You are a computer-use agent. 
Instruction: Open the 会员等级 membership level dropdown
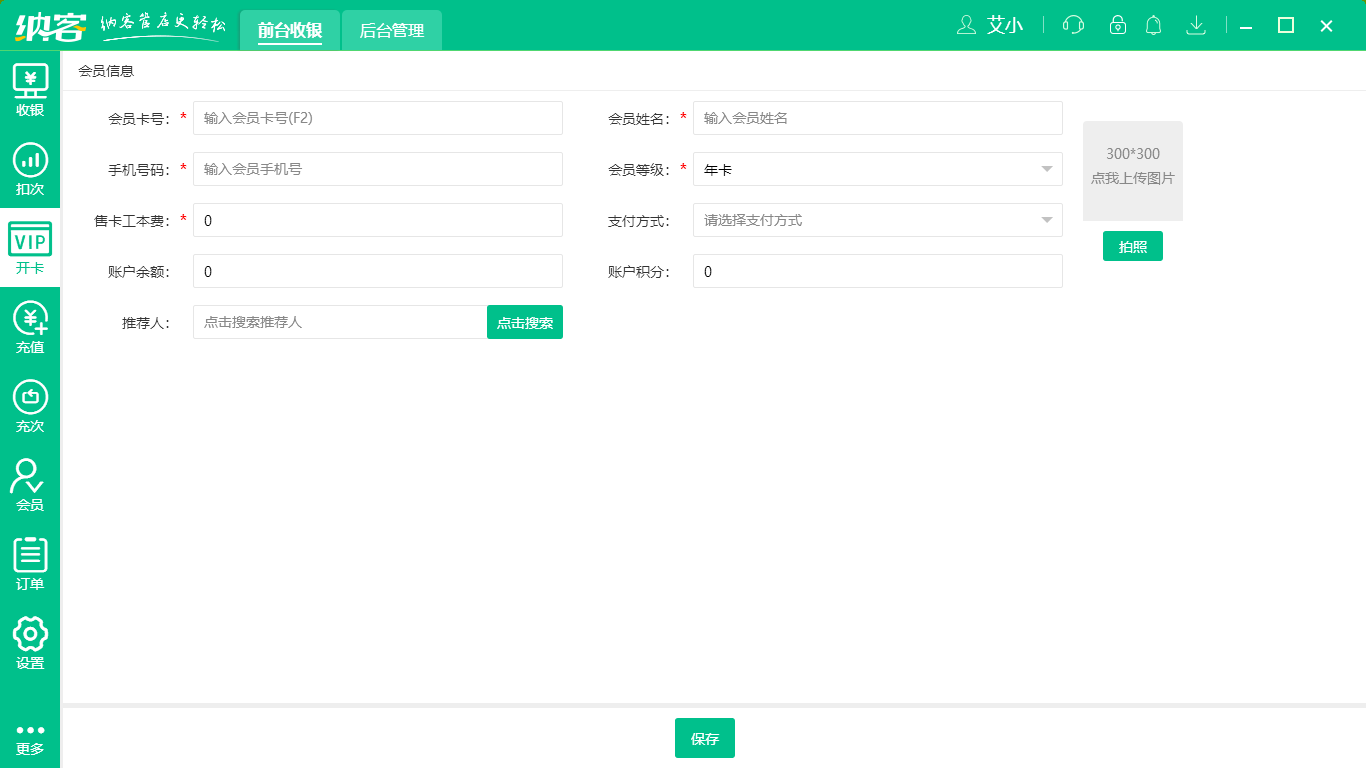[x=877, y=169]
